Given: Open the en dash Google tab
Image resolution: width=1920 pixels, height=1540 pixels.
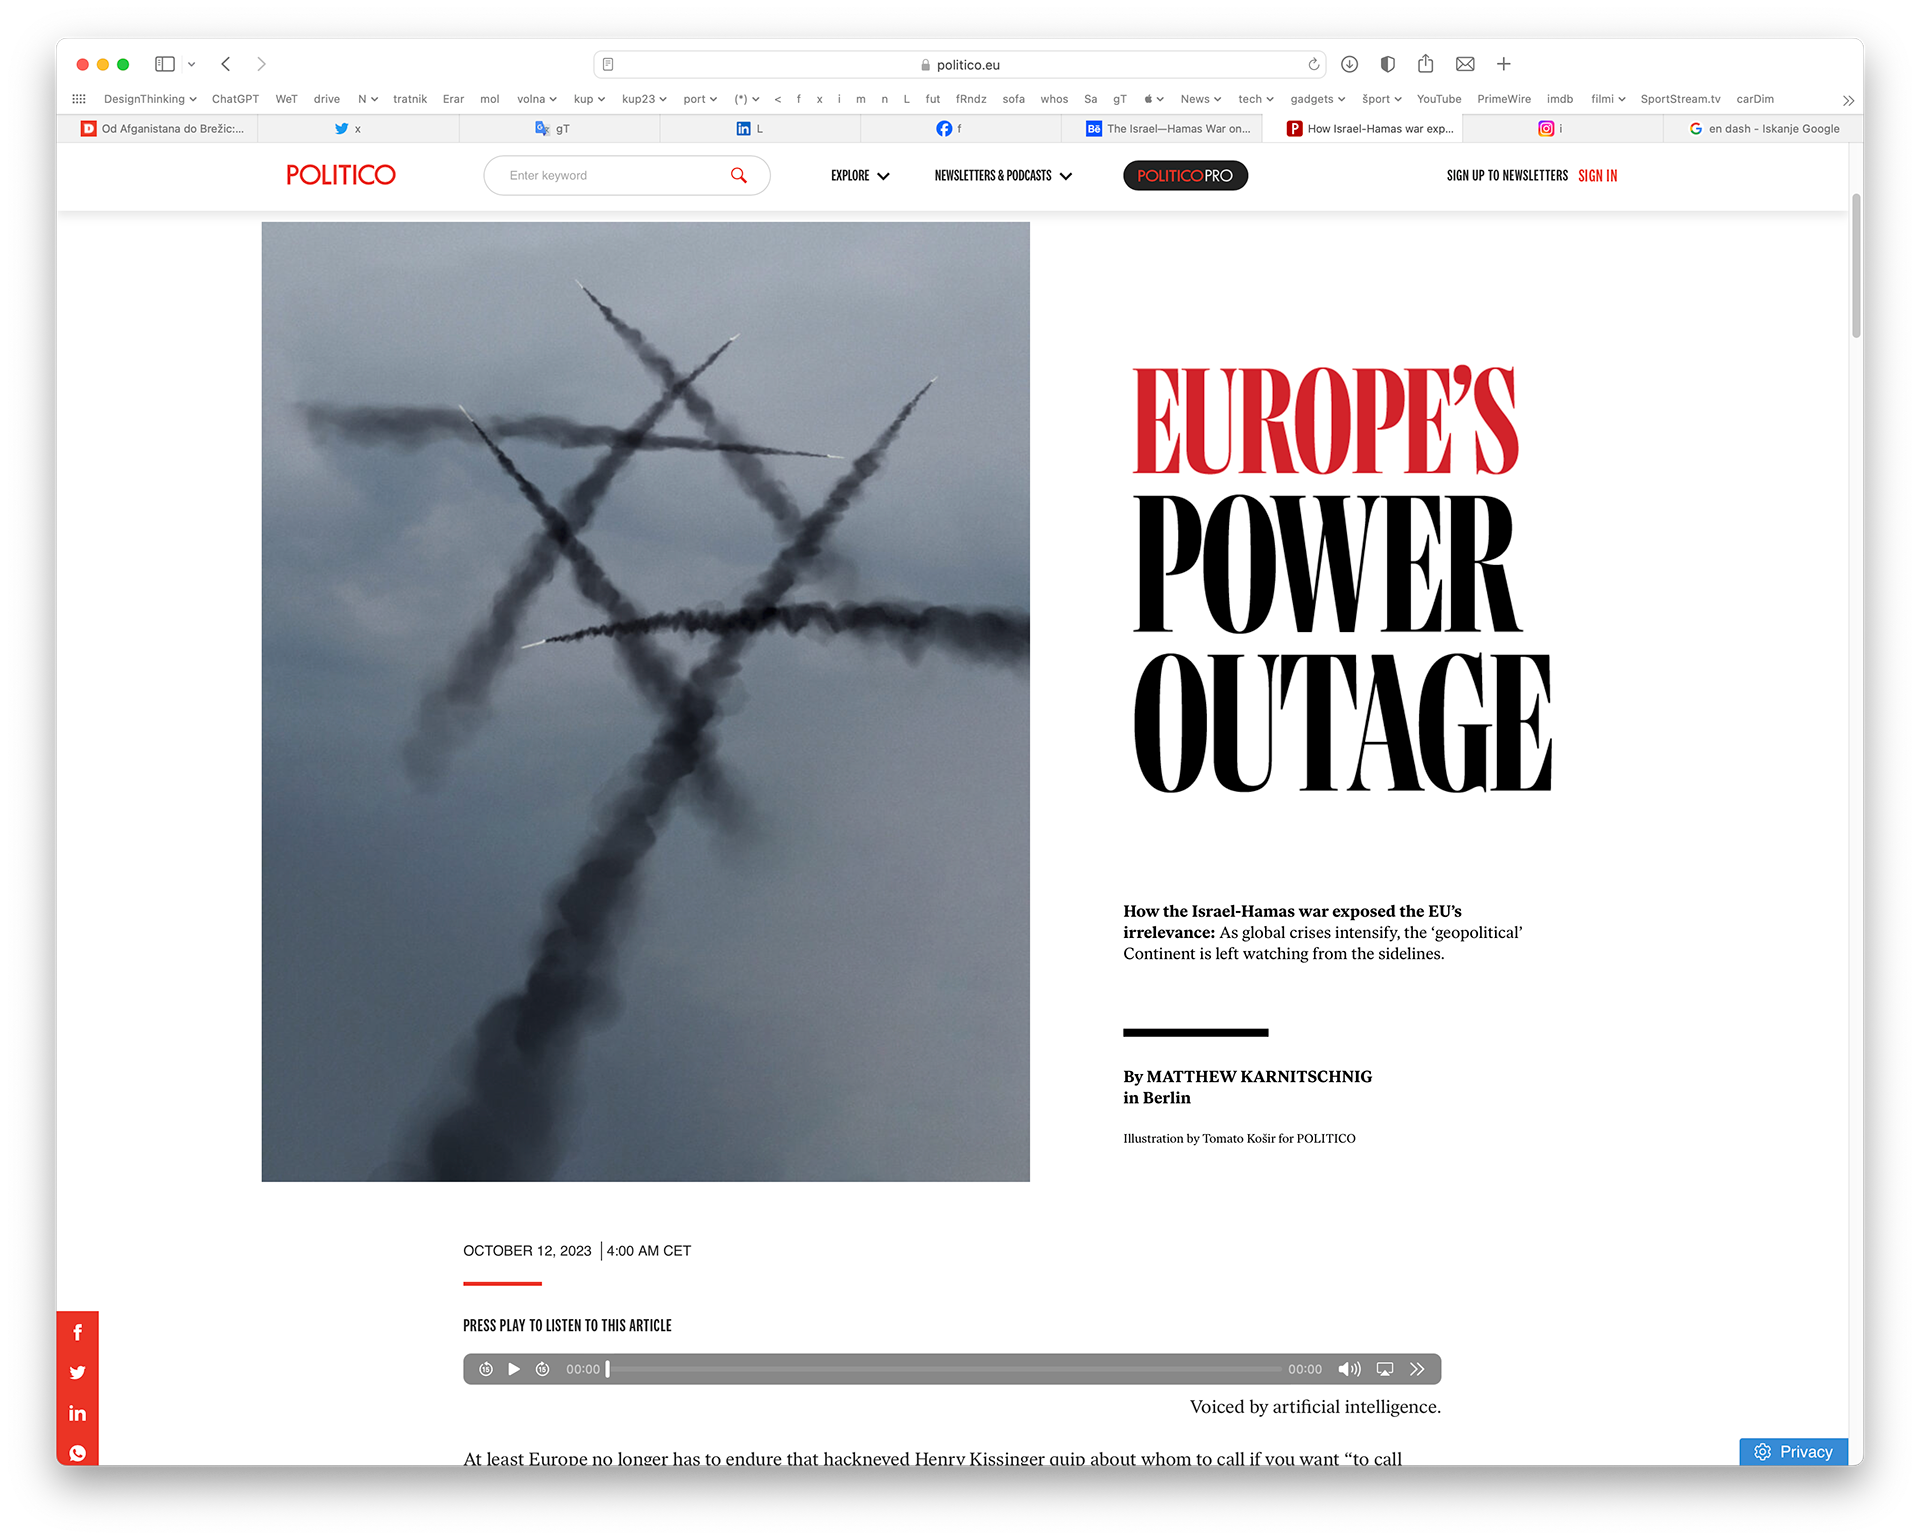Looking at the screenshot, I should [x=1764, y=128].
